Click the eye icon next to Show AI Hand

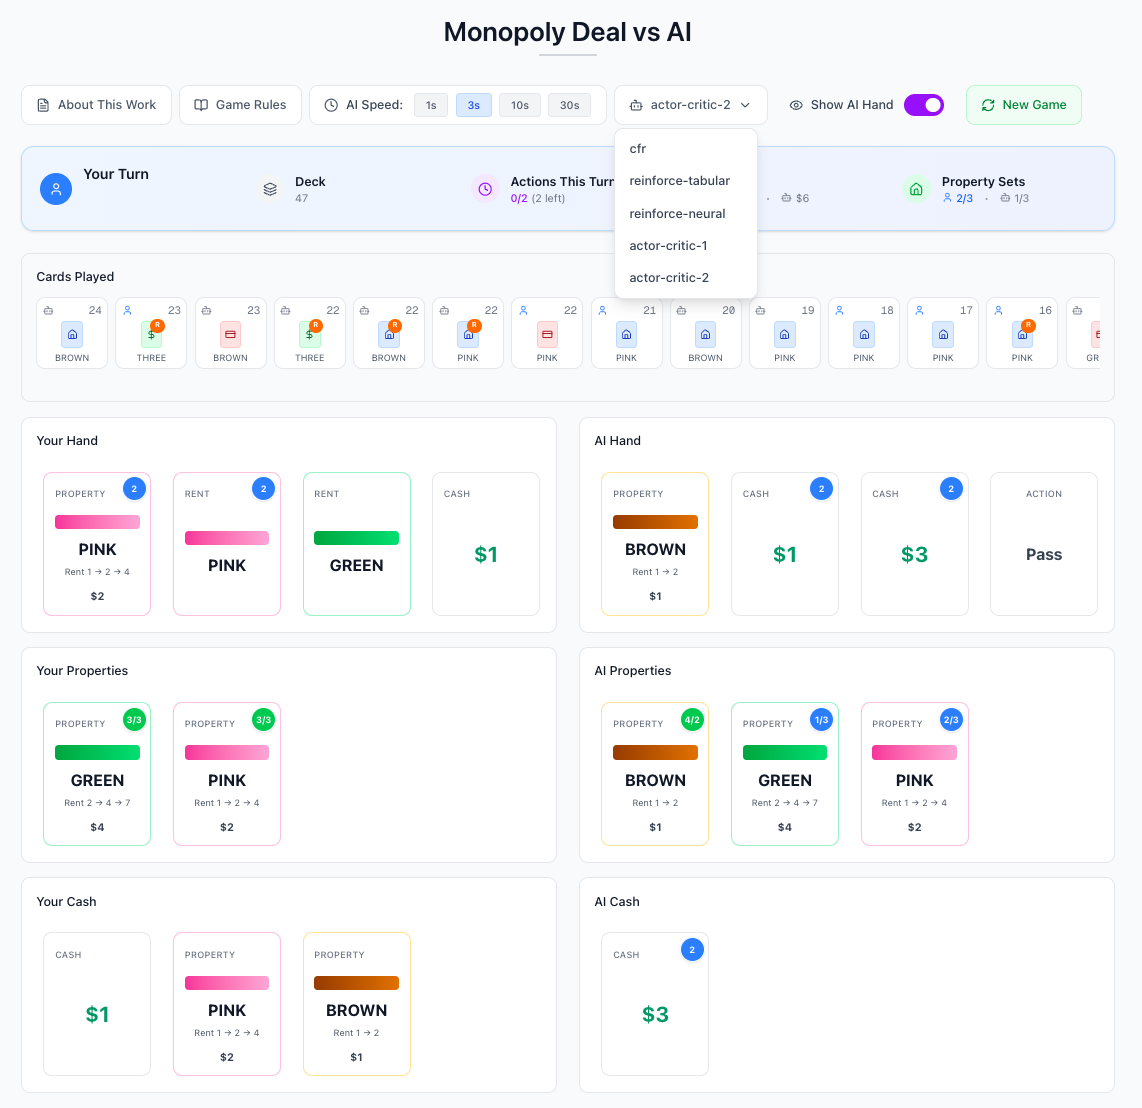pos(796,105)
